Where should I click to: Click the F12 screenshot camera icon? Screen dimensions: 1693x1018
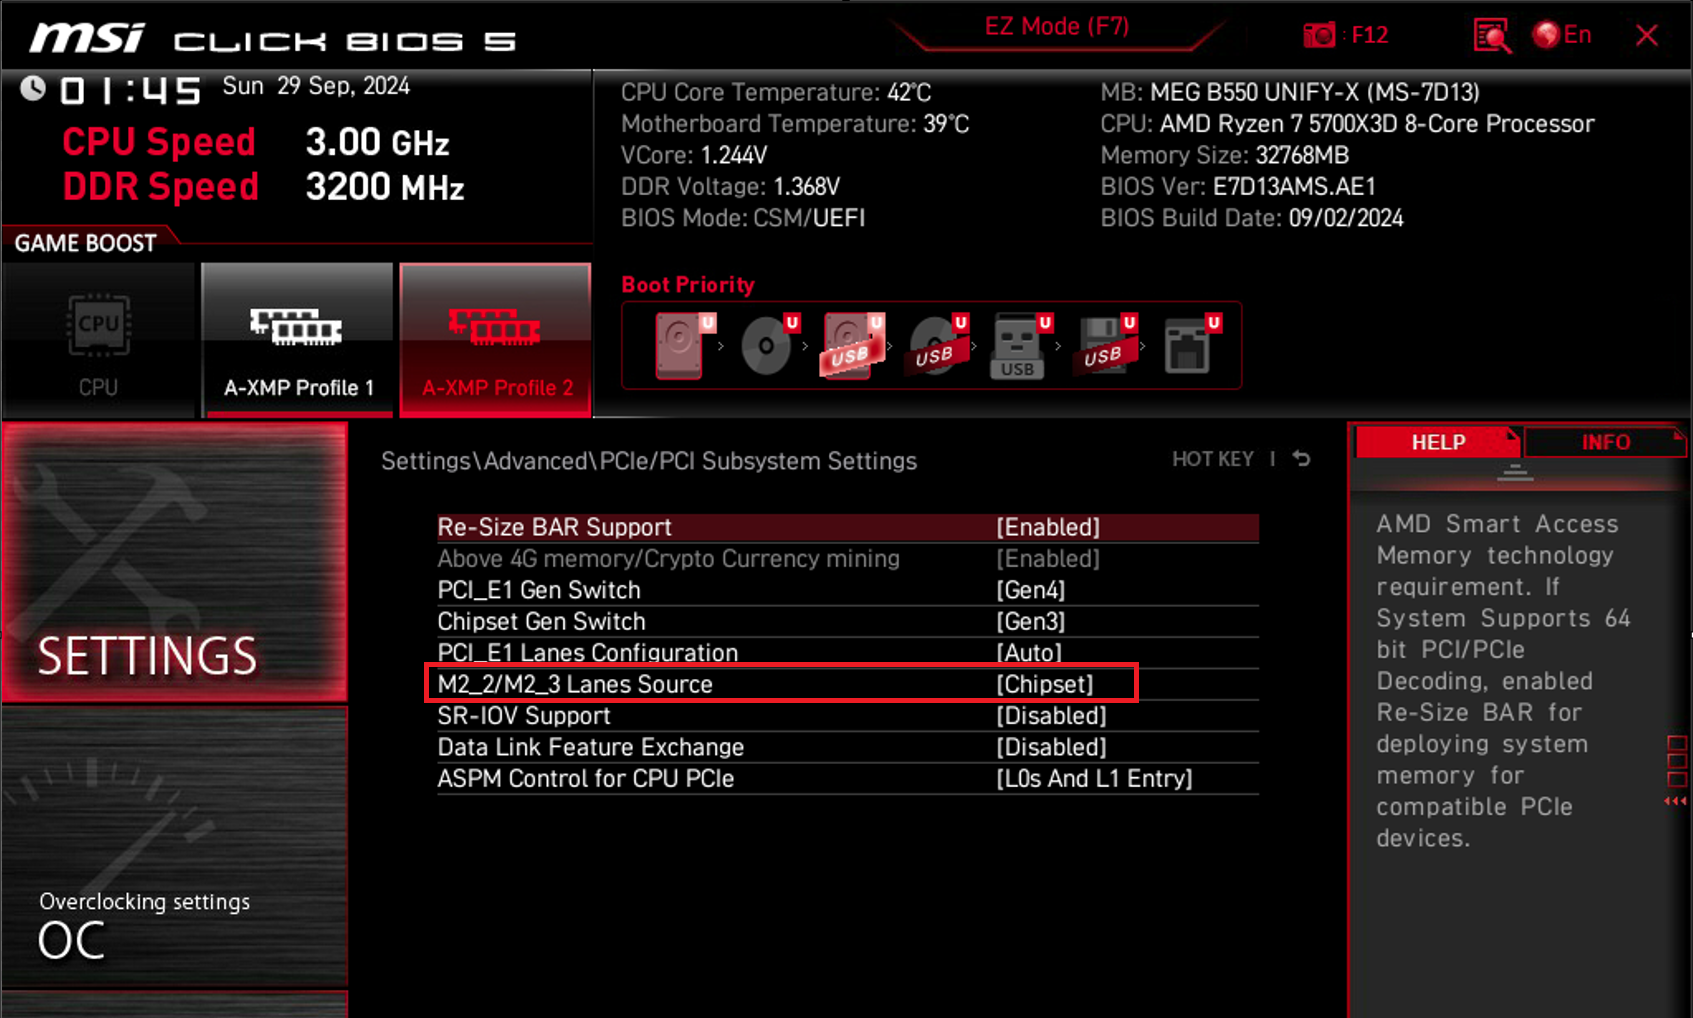tap(1319, 36)
